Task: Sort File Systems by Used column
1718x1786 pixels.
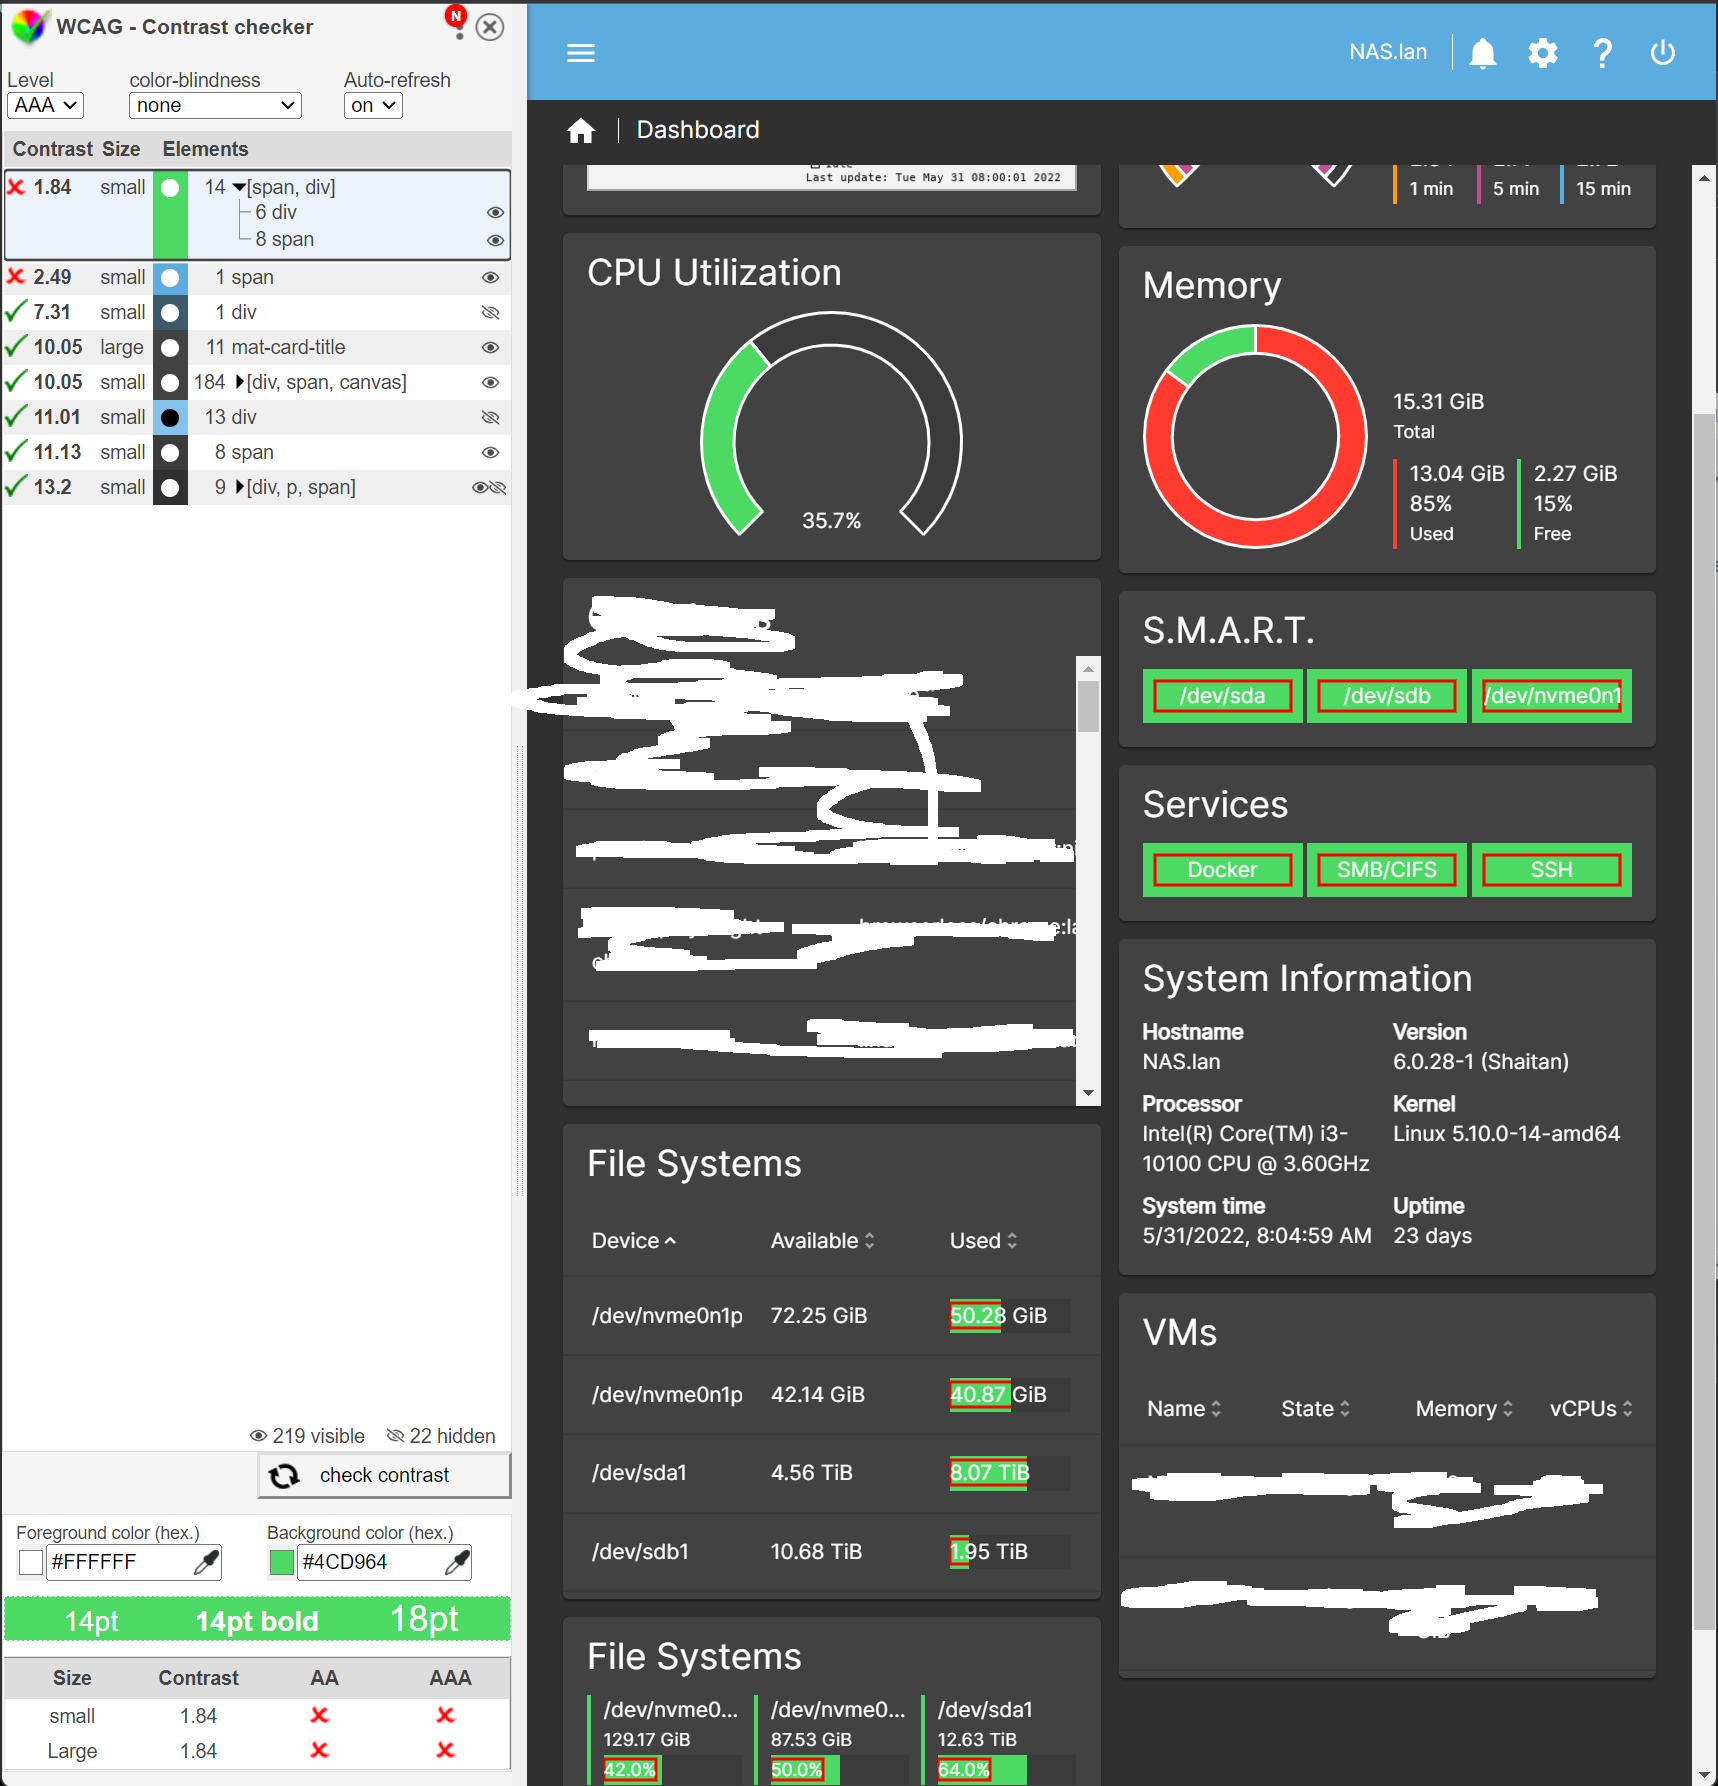Action: coord(983,1241)
